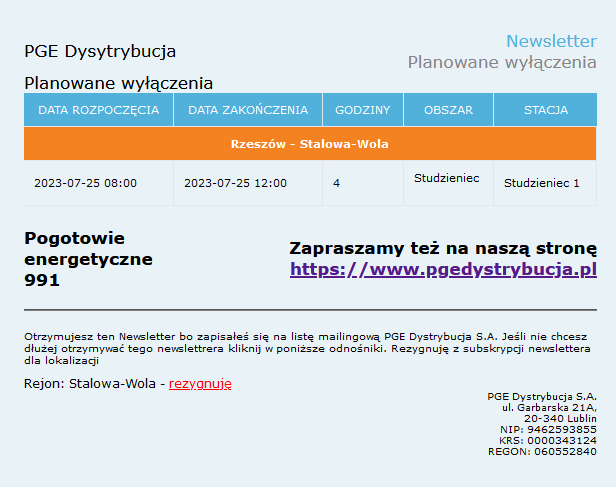This screenshot has width=616, height=487.
Task: Click end date 2023-07-25 12:00 cell
Action: [248, 183]
